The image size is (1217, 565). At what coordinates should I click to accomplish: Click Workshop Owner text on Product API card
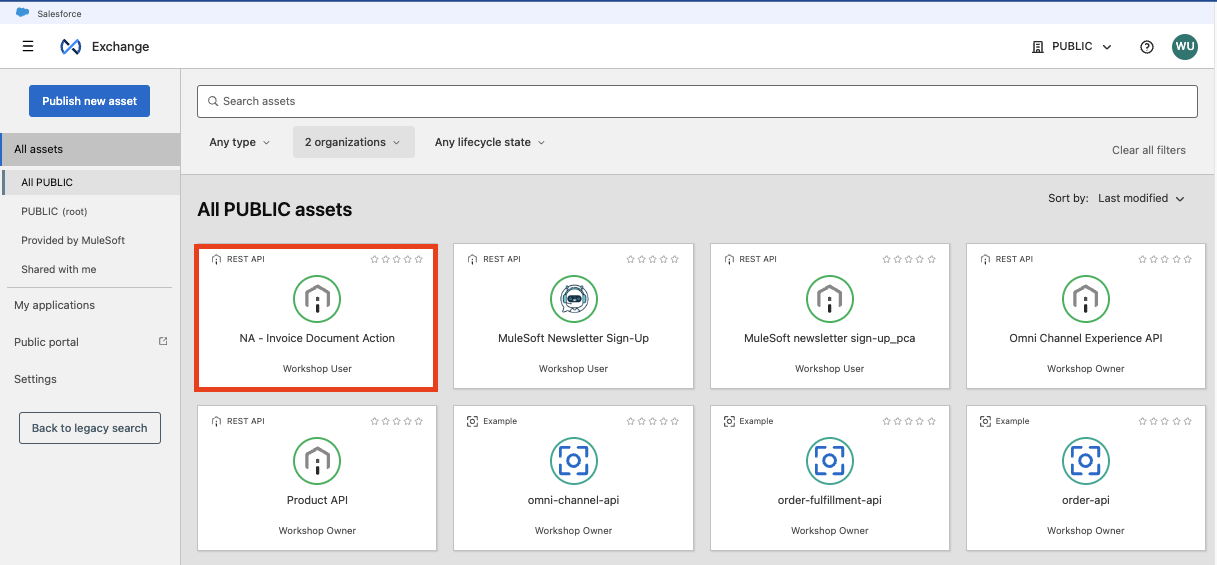(x=317, y=530)
